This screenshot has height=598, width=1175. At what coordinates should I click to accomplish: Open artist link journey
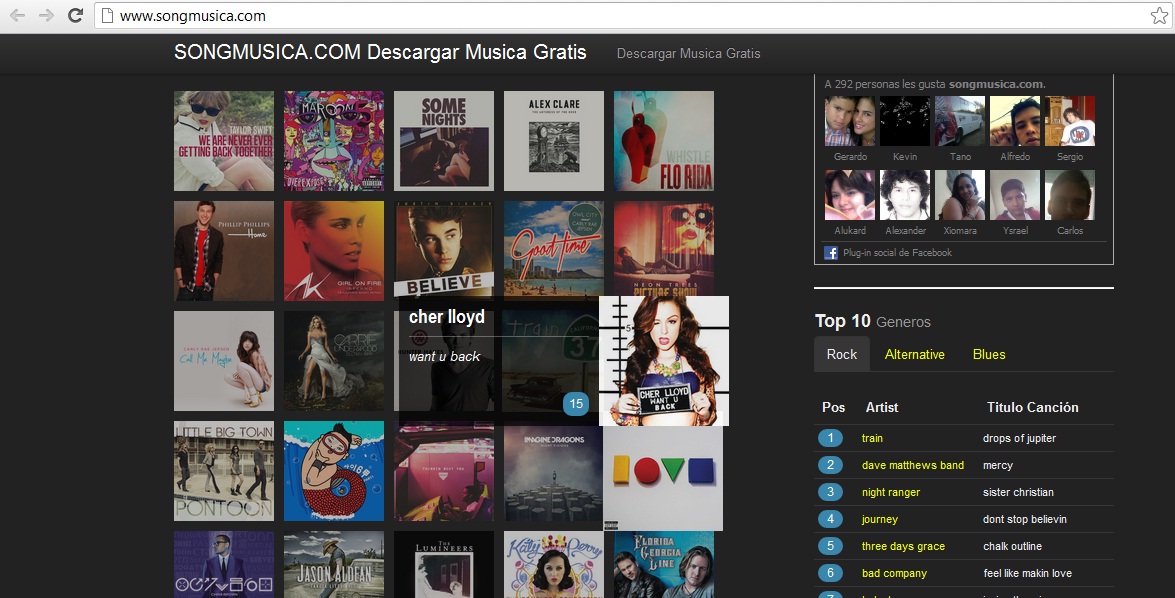click(880, 519)
